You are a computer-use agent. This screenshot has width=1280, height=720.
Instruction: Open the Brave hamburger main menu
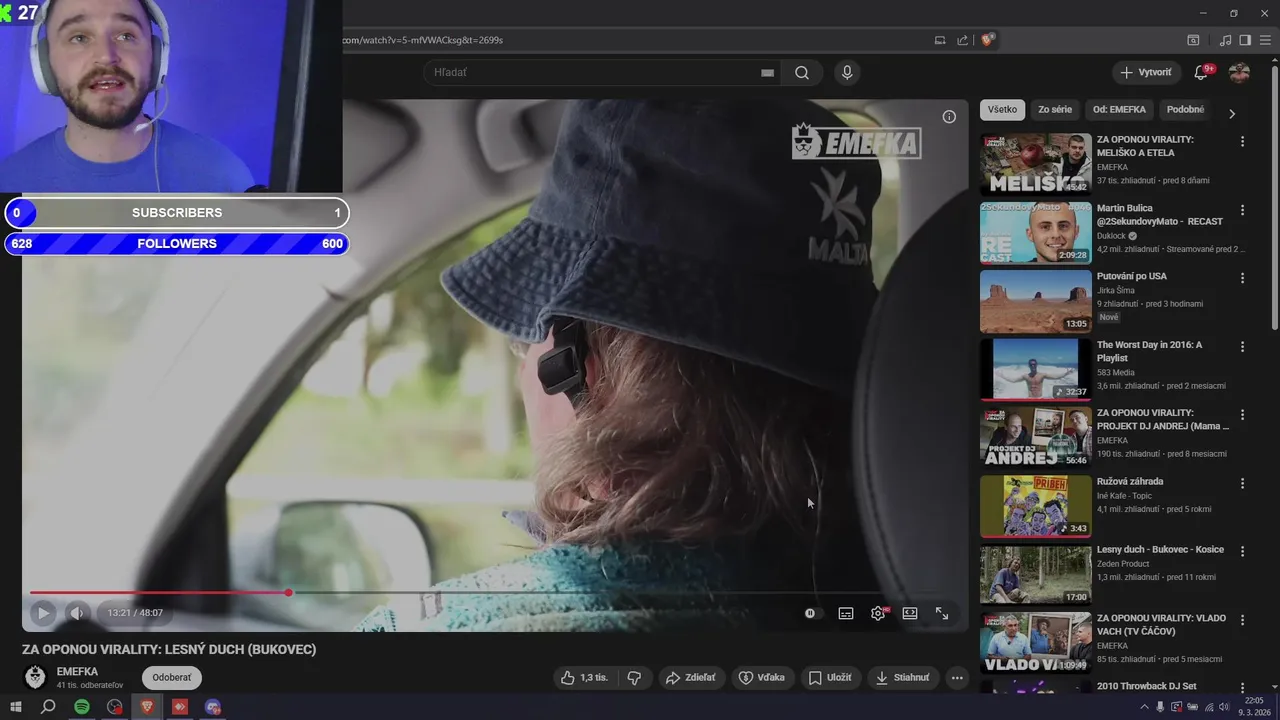(1266, 40)
